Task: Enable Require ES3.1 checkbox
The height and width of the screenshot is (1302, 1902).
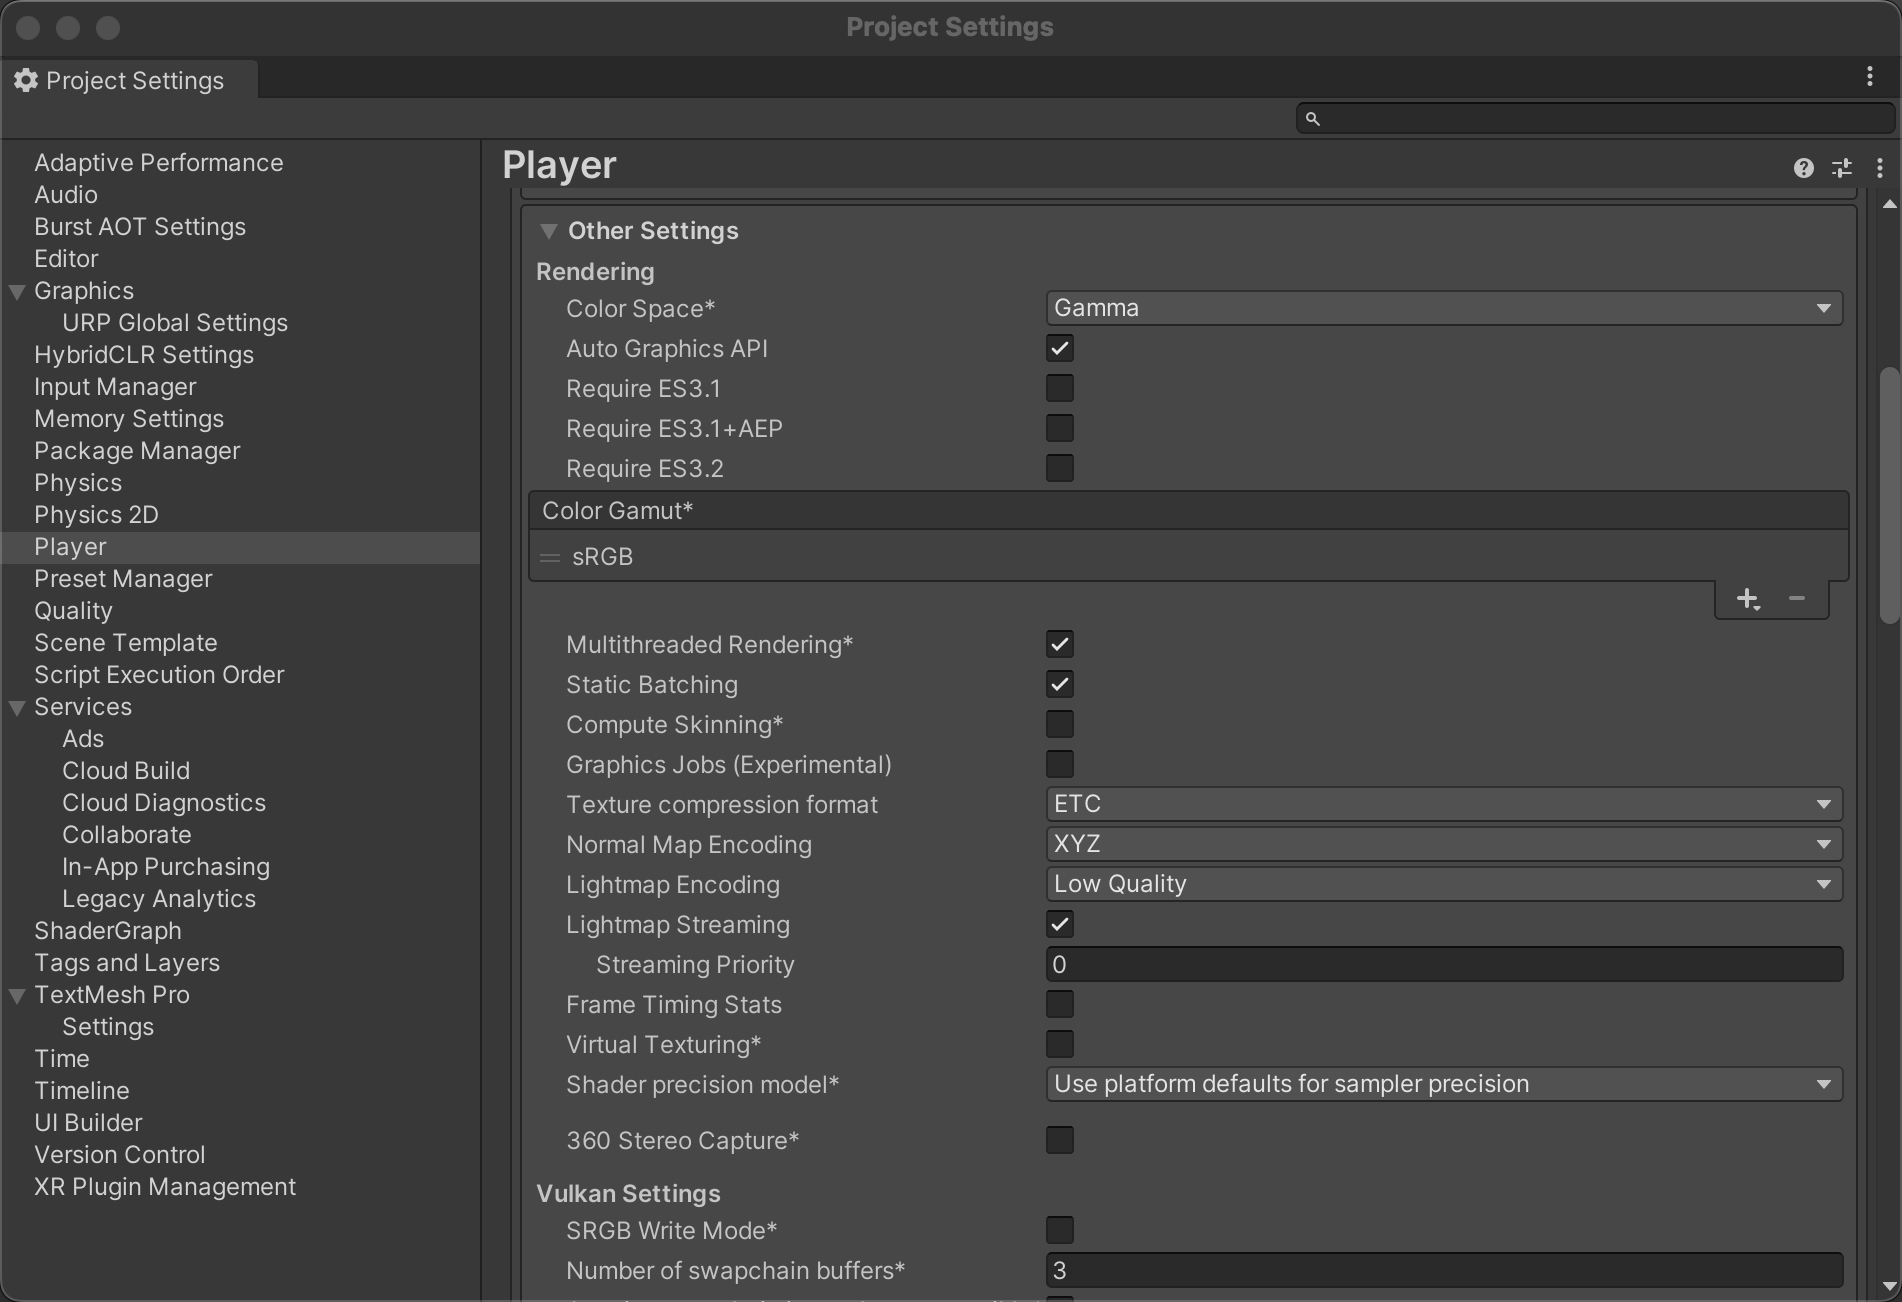Action: [x=1060, y=388]
